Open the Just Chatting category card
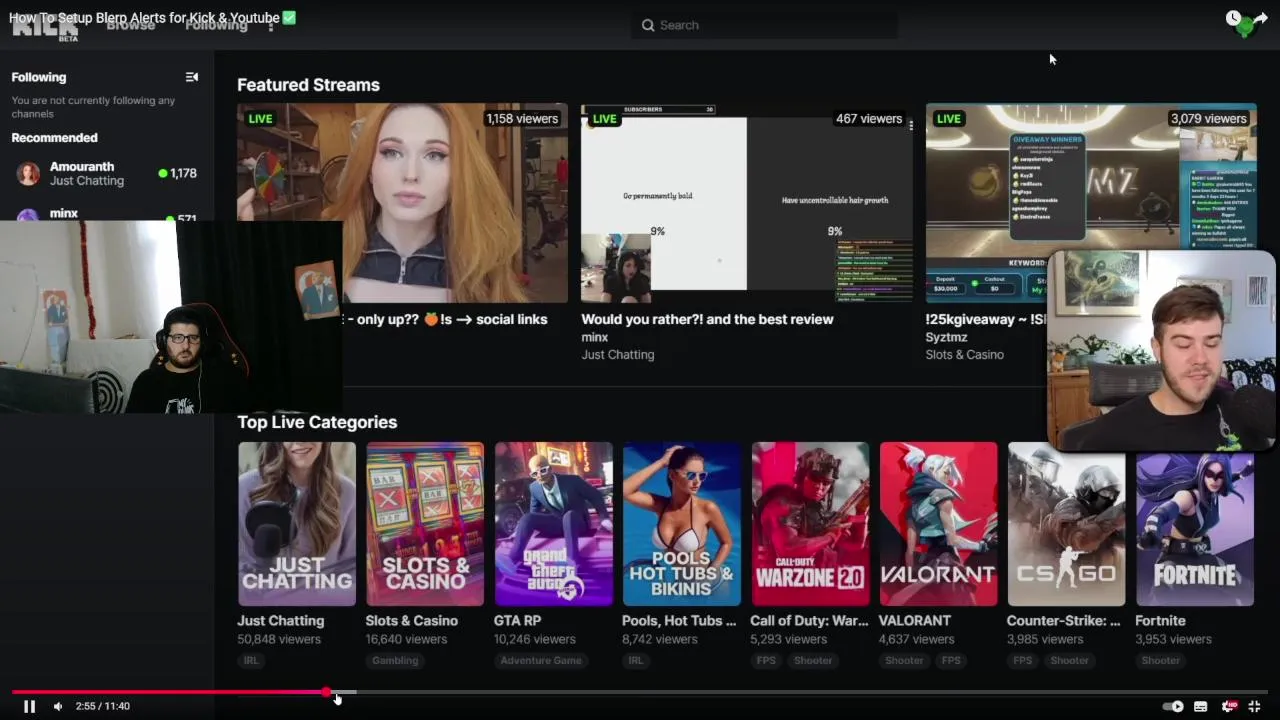This screenshot has height=720, width=1280. tap(296, 524)
